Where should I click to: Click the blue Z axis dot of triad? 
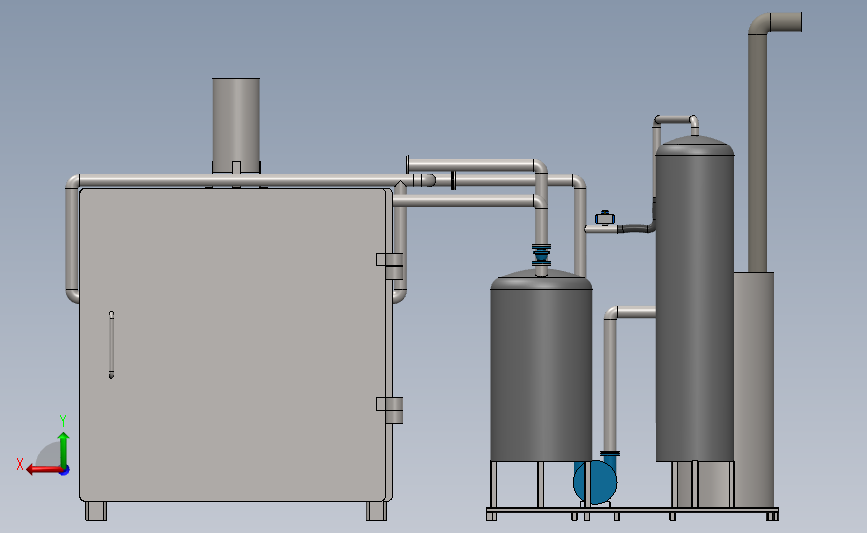pos(65,471)
